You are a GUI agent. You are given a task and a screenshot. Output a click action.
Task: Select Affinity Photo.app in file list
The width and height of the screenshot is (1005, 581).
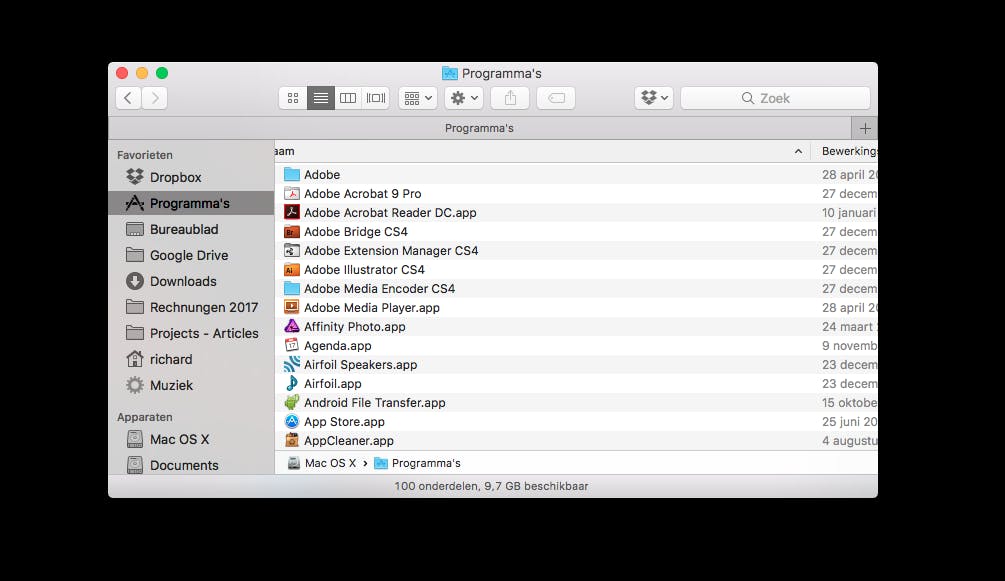(354, 327)
